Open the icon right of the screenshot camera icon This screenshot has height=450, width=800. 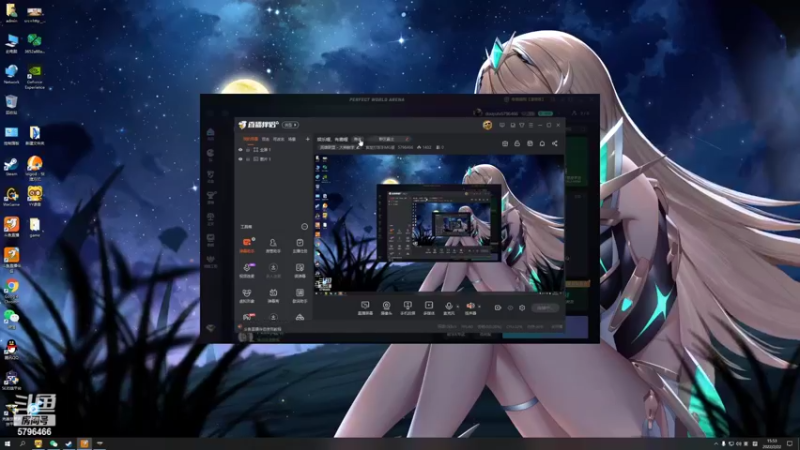coord(517,143)
